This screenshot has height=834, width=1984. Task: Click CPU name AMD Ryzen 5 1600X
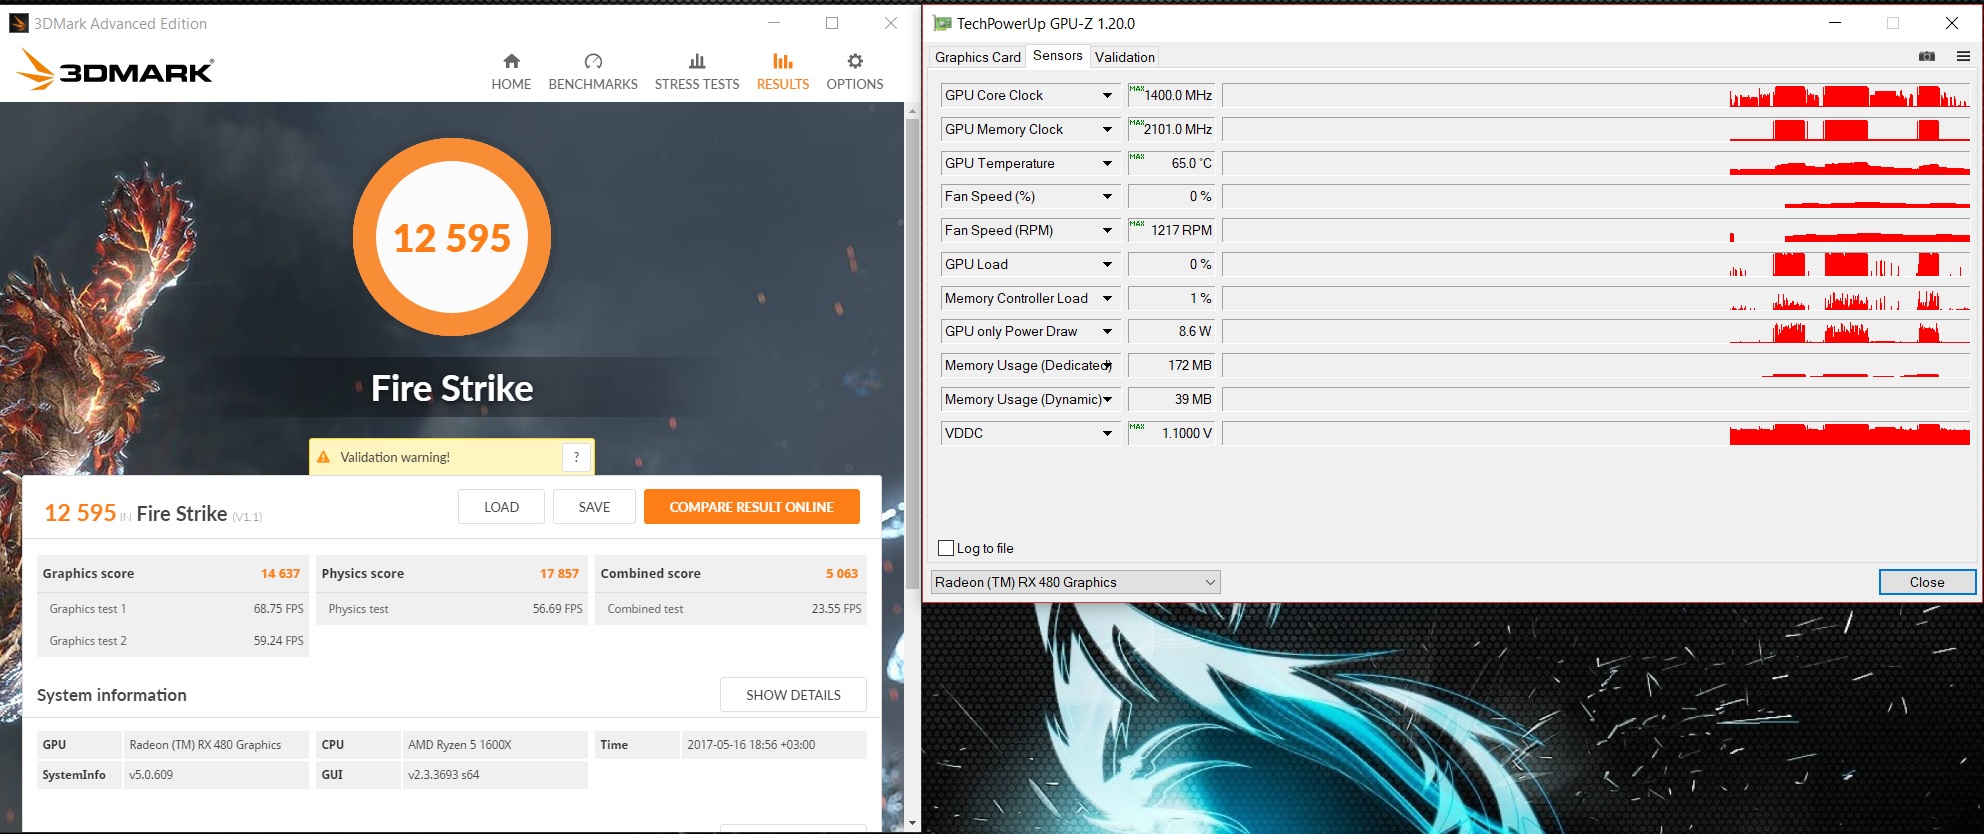460,745
